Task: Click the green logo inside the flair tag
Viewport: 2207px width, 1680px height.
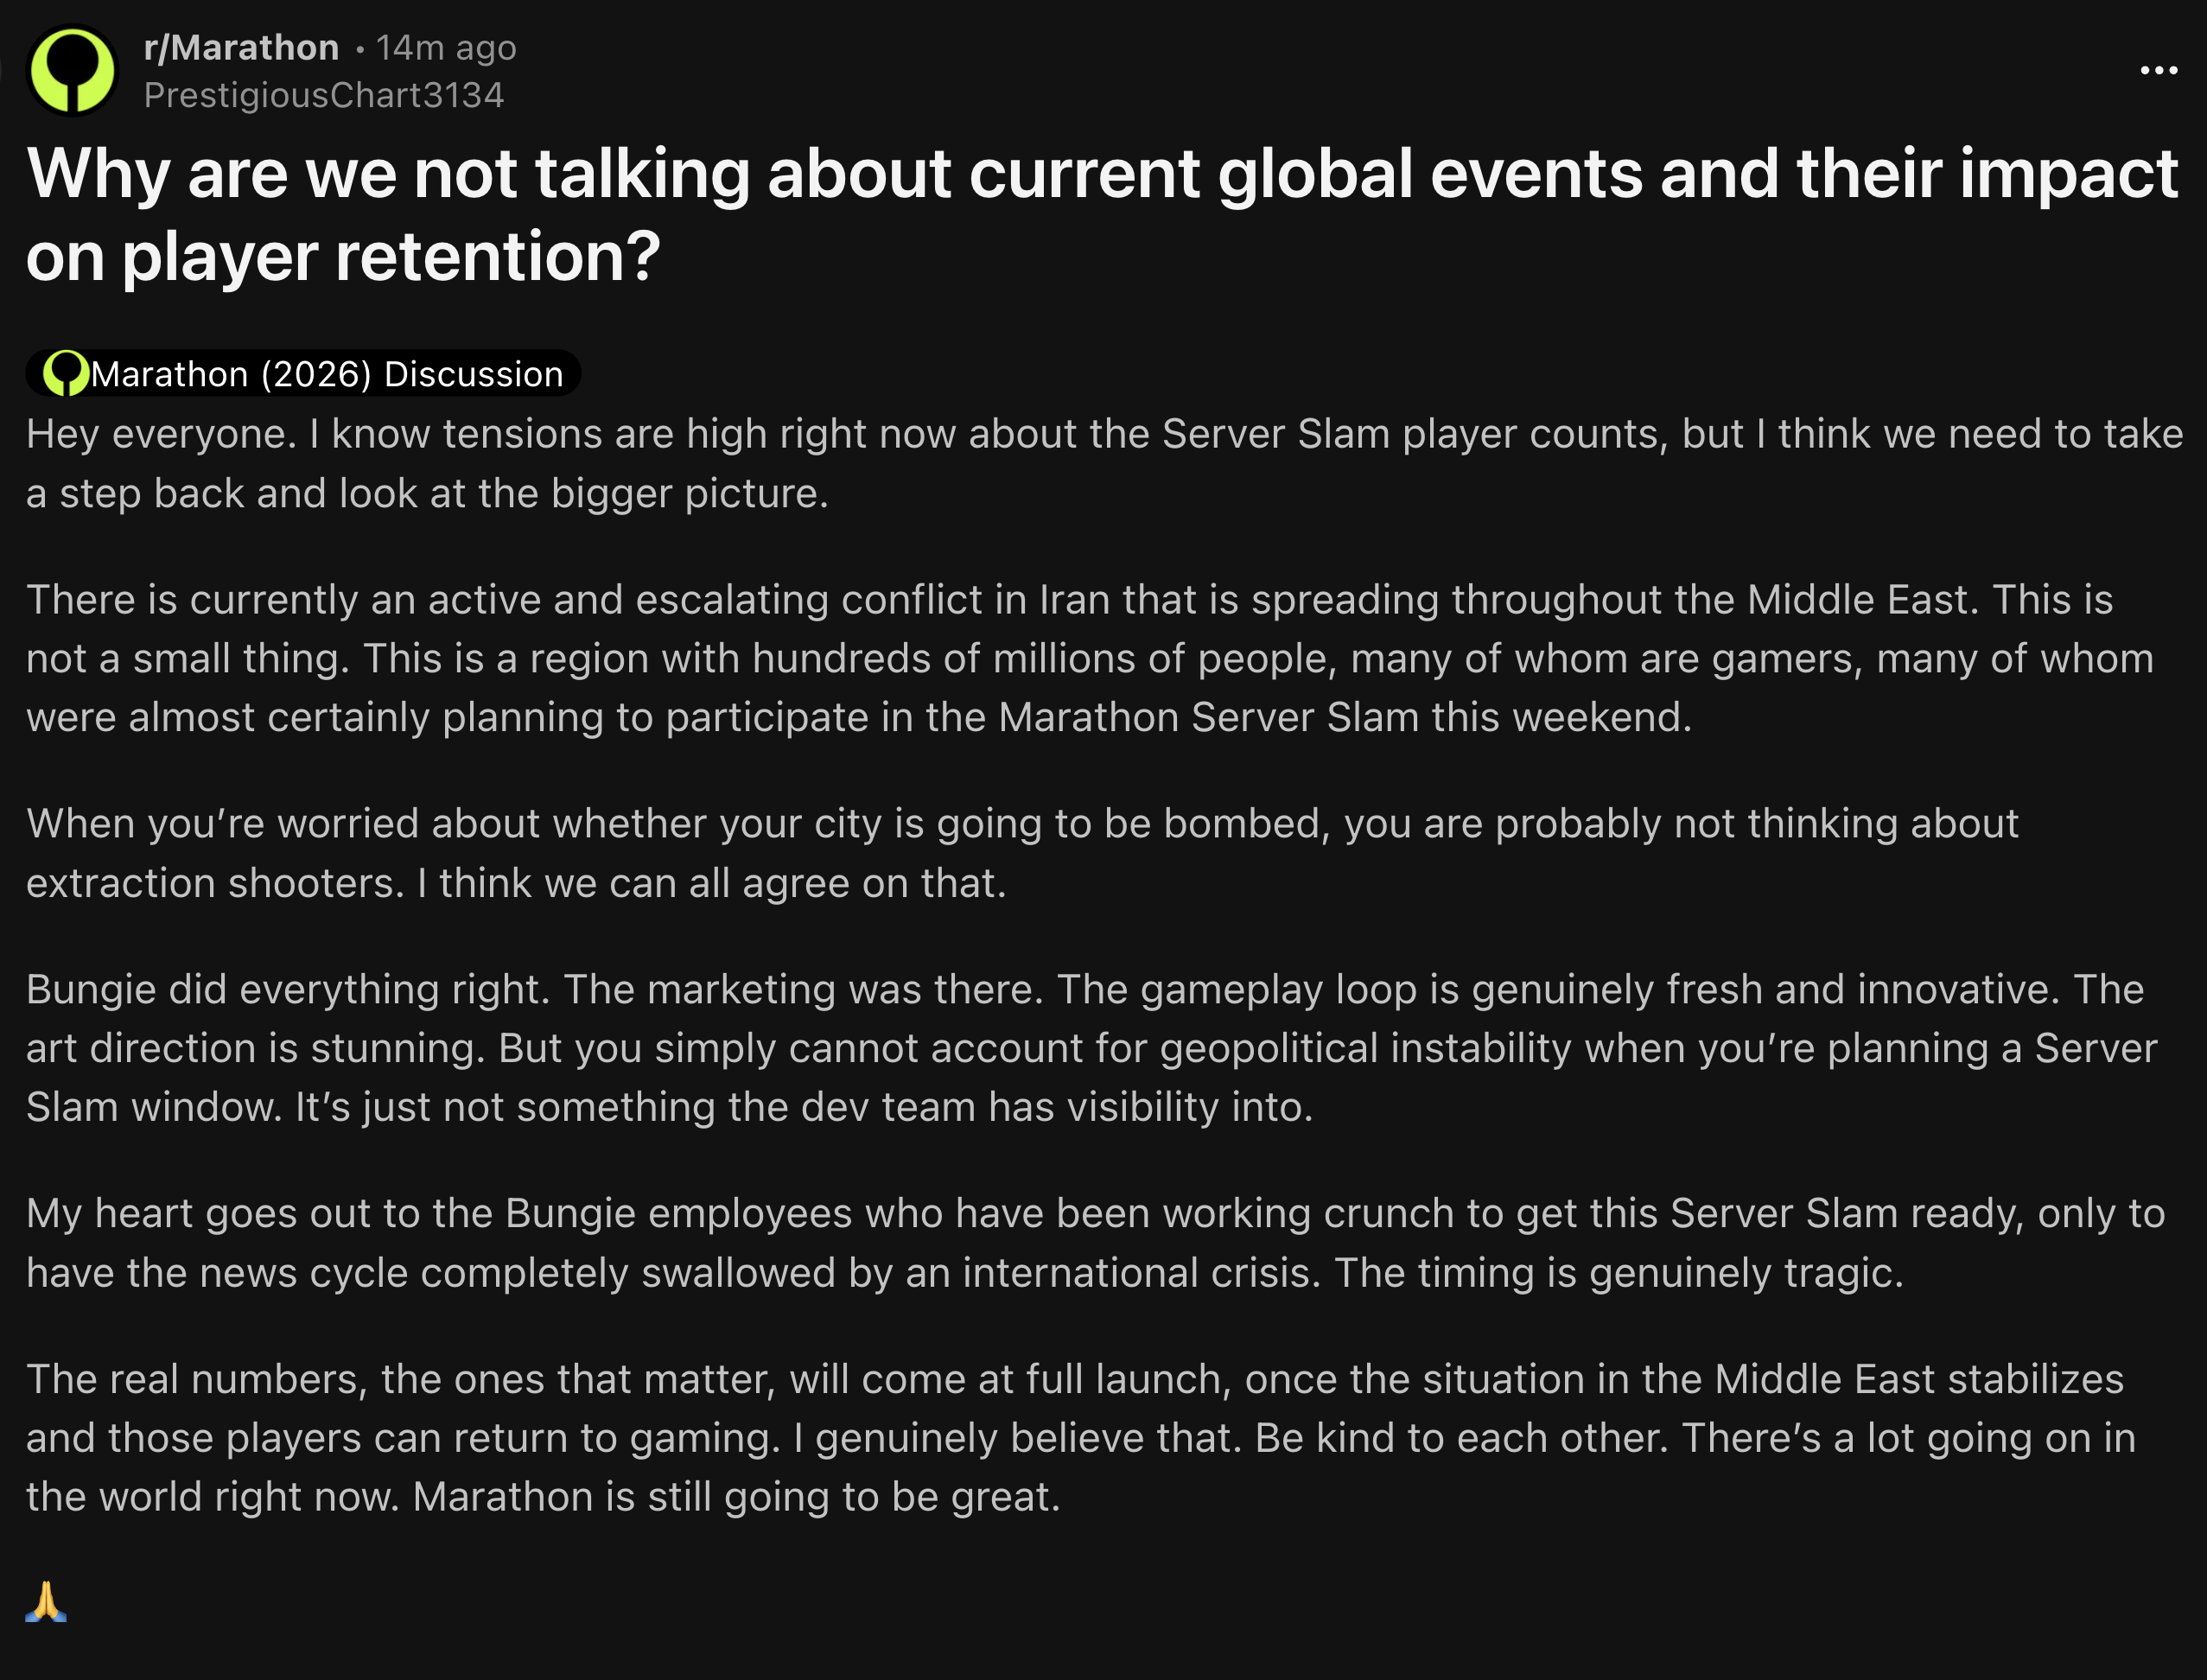Action: pyautogui.click(x=66, y=373)
